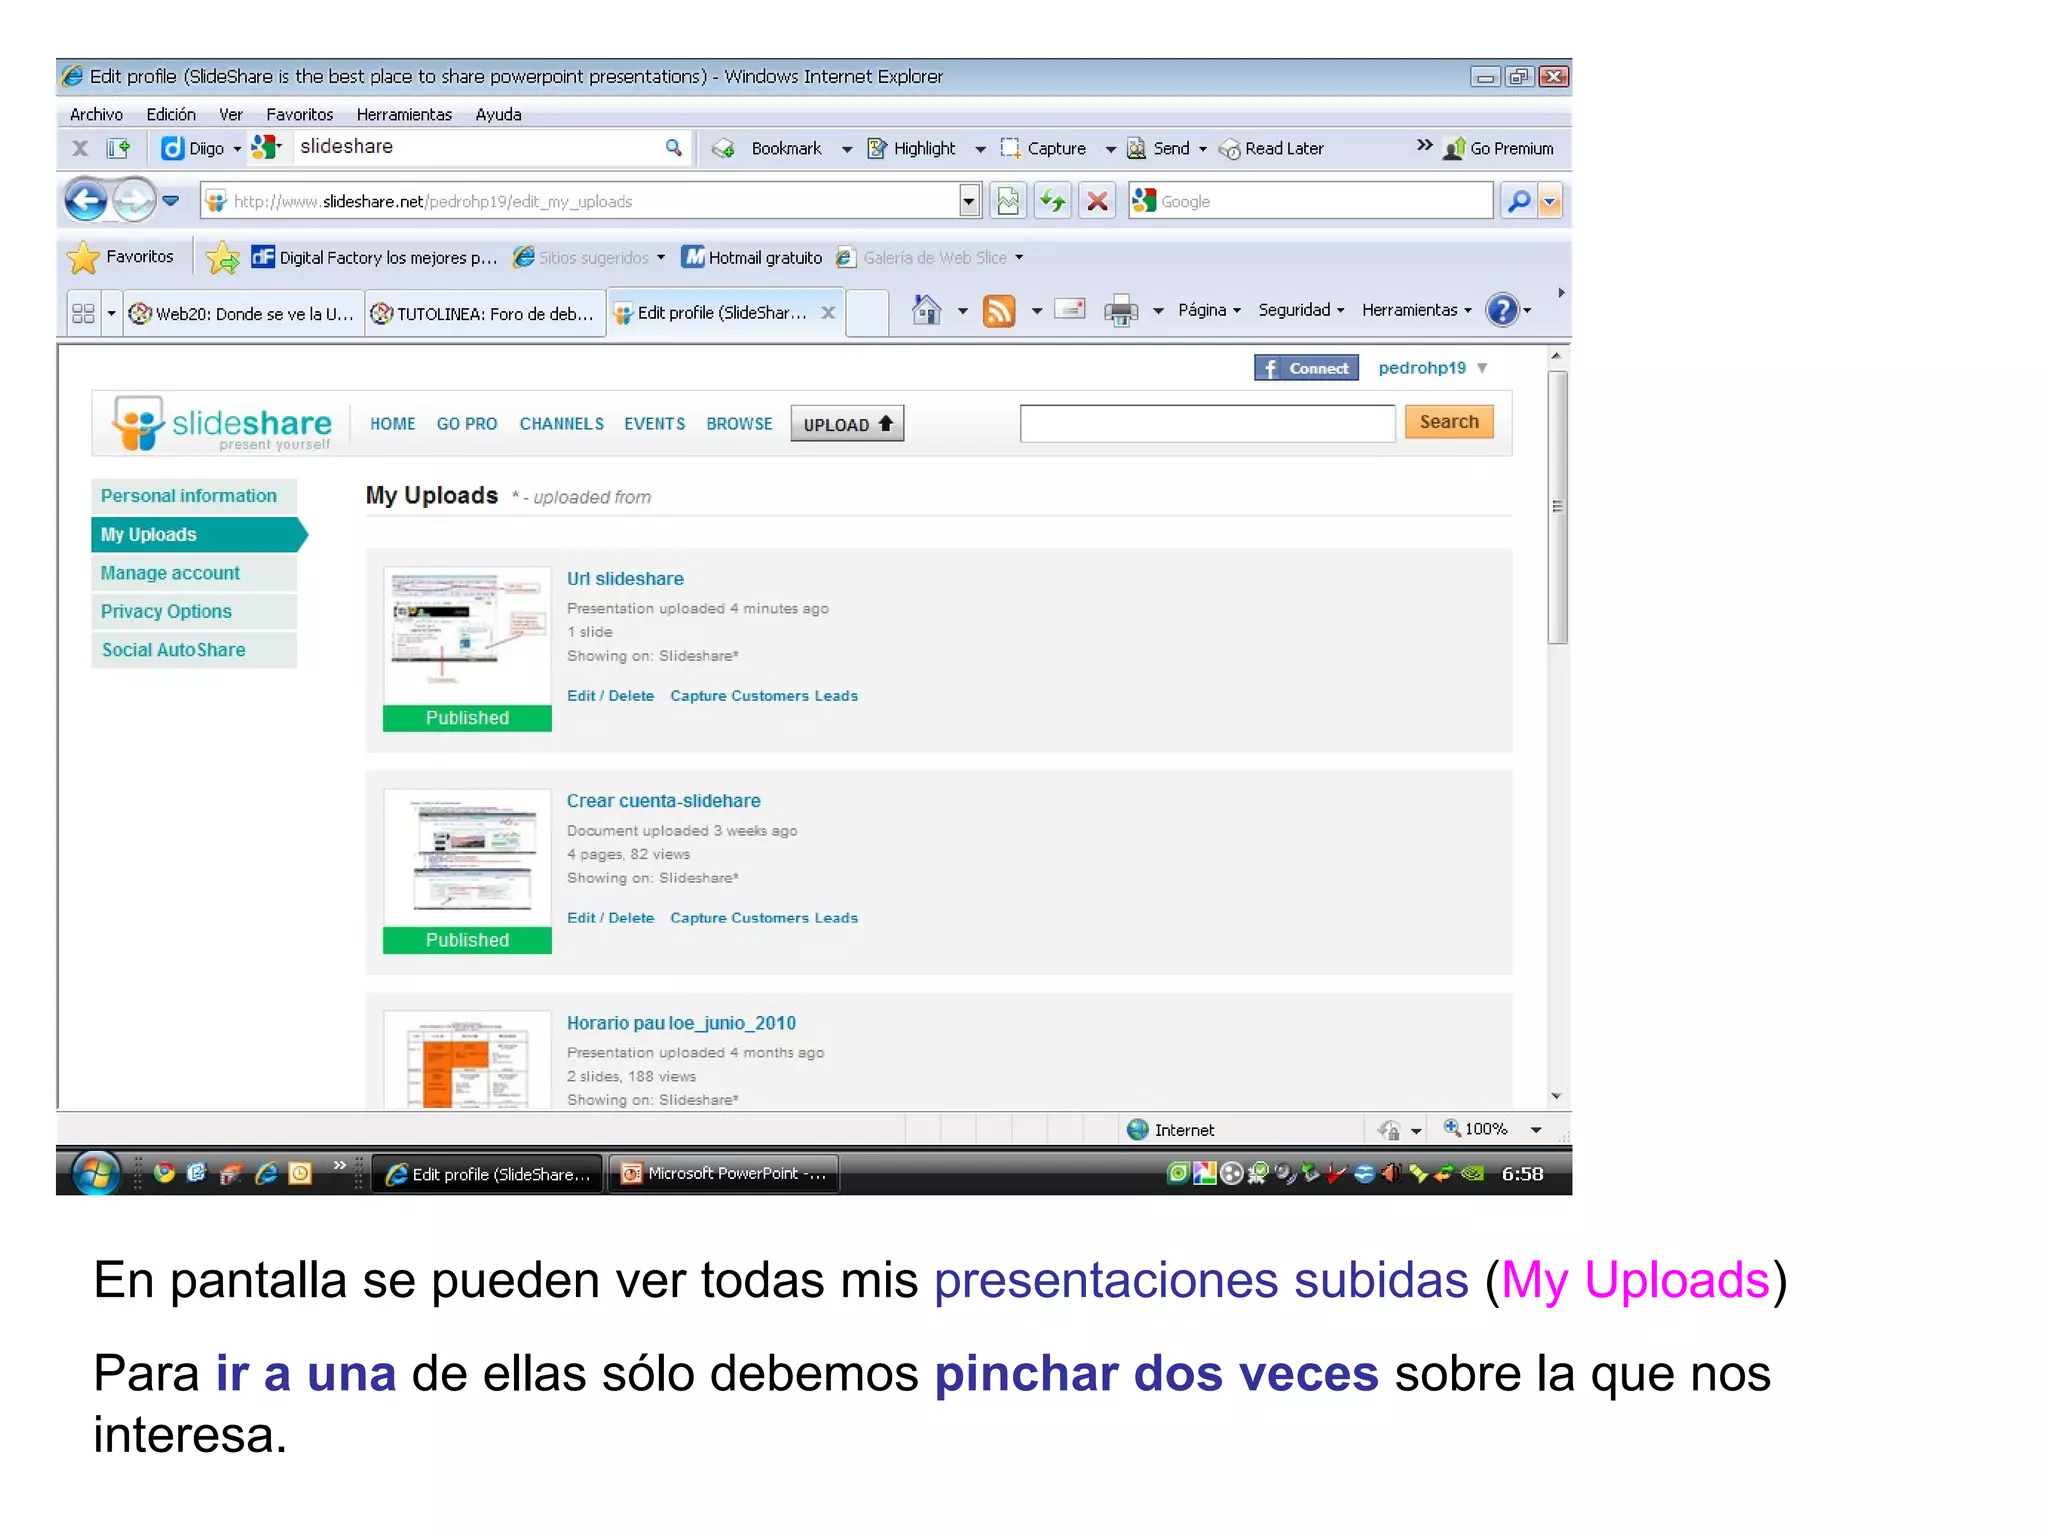Click the Internet Explorer quick launch icon
The width and height of the screenshot is (2048, 1536).
pyautogui.click(x=266, y=1173)
